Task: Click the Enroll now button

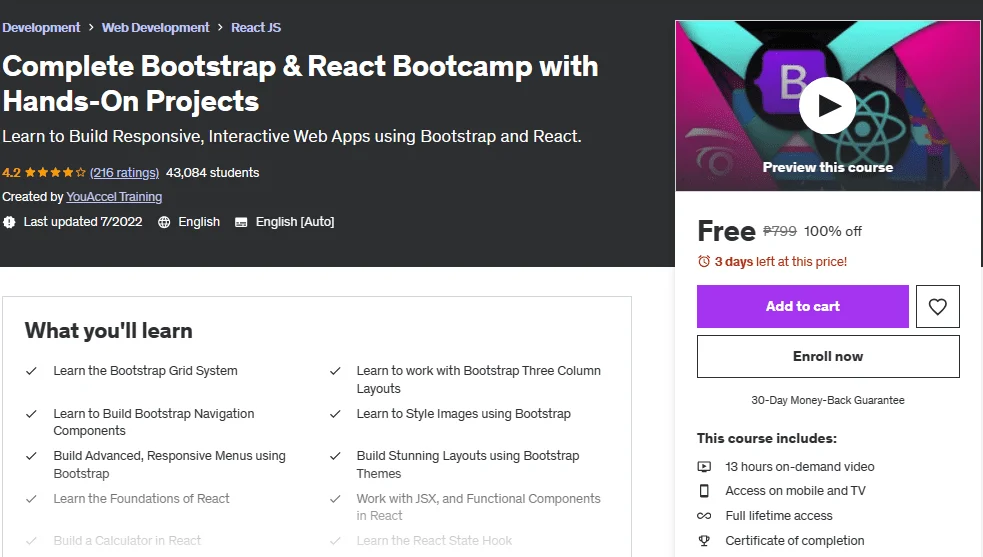Action: point(828,356)
